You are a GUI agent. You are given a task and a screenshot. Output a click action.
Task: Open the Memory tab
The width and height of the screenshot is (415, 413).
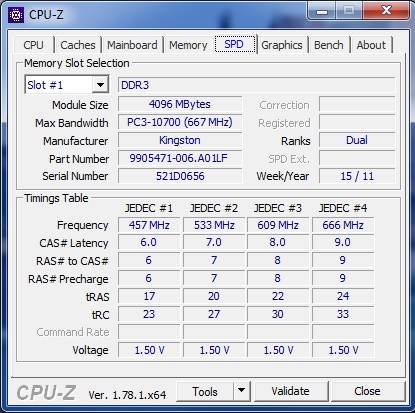(188, 45)
